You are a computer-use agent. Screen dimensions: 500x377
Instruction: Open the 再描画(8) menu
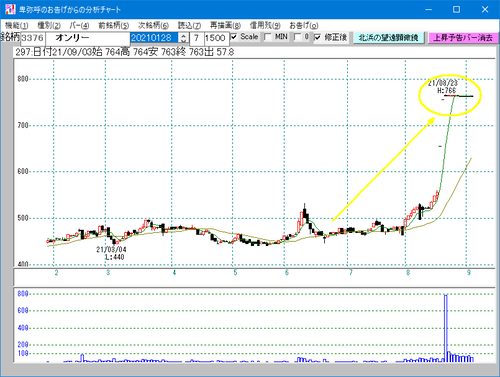225,25
